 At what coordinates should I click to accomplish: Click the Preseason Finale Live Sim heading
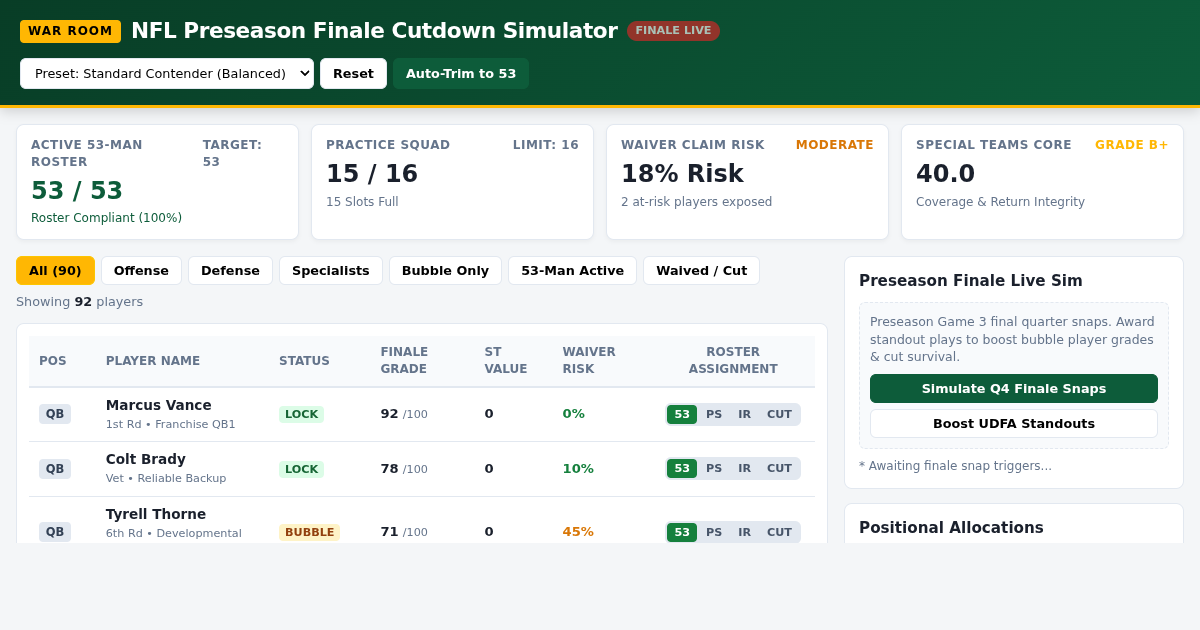tap(971, 281)
